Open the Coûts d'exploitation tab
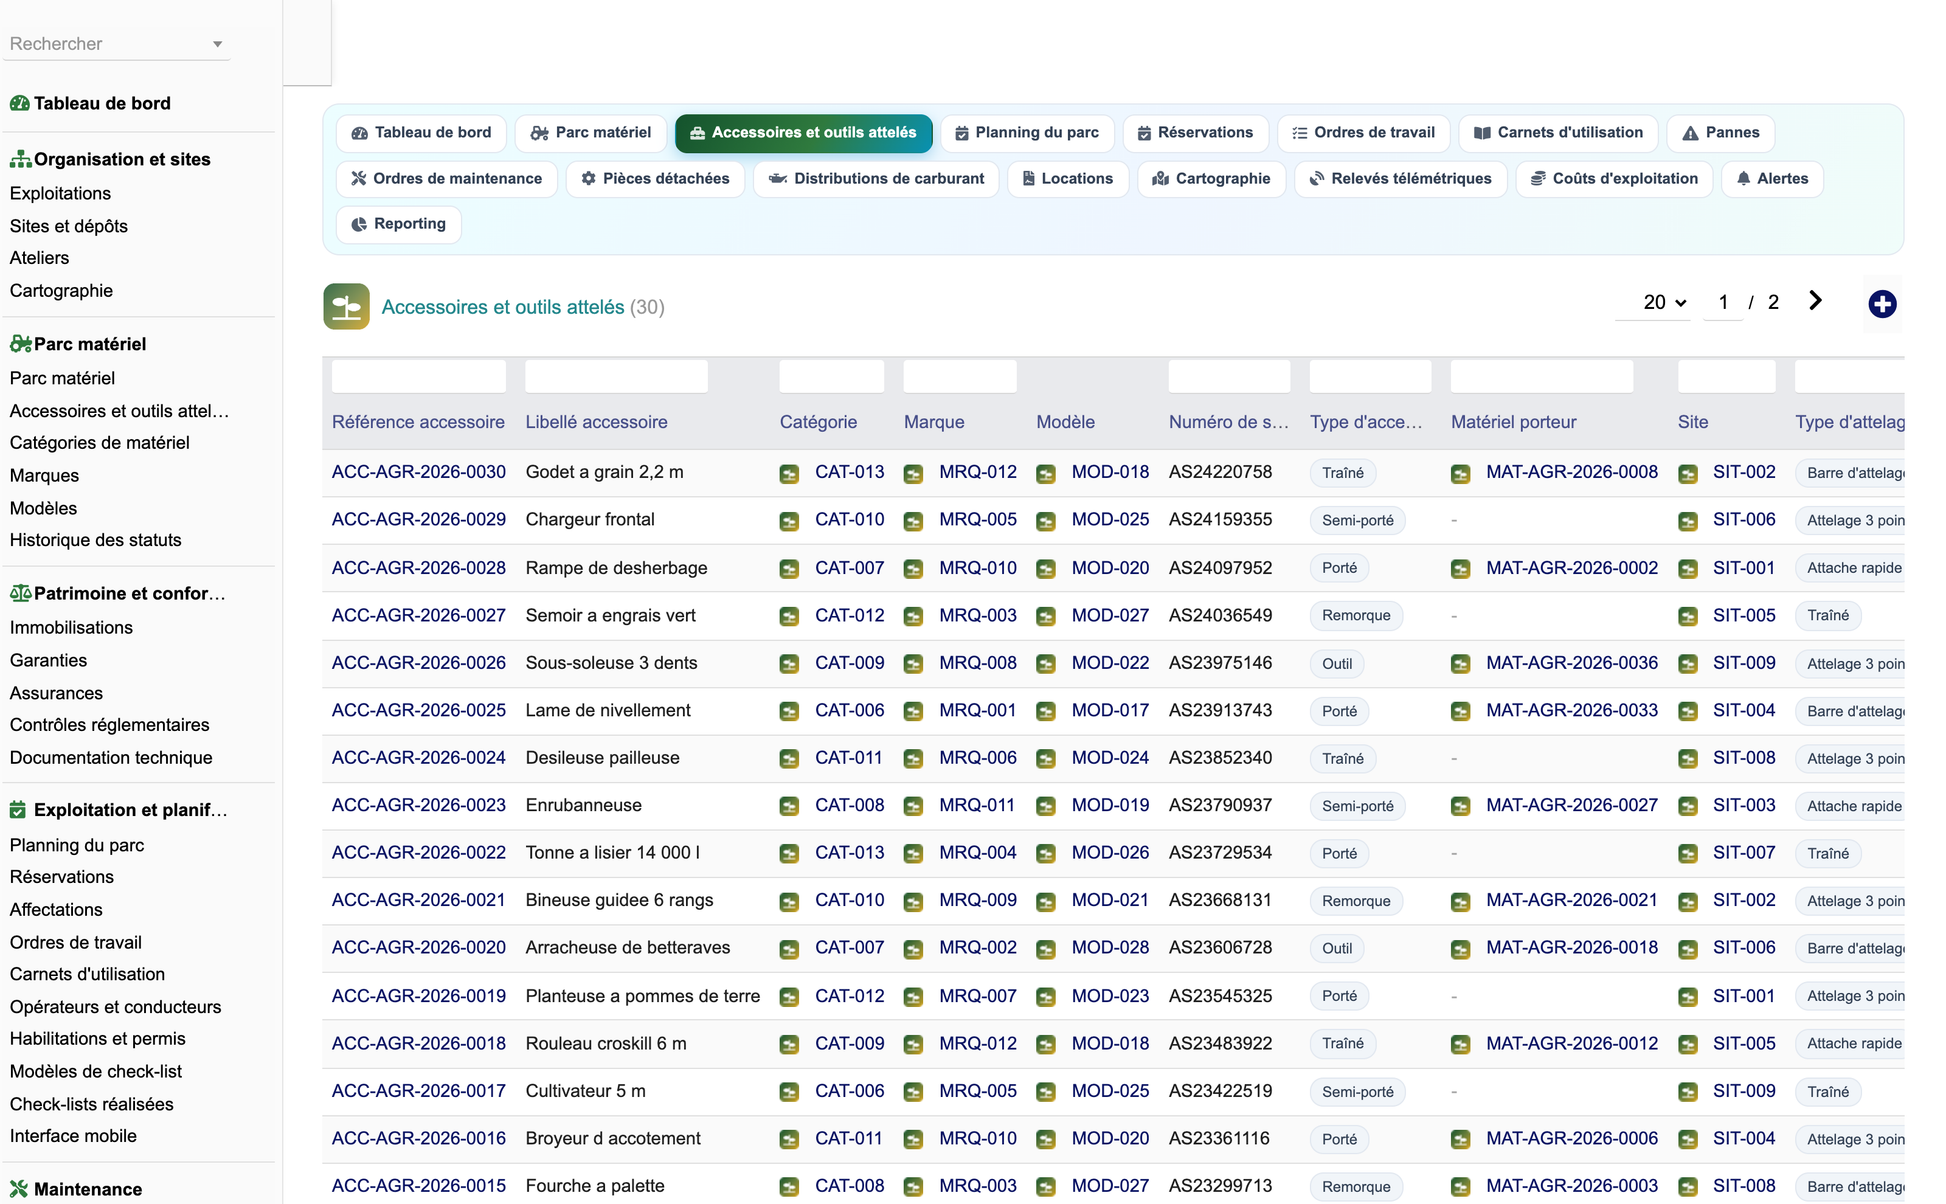 (x=1614, y=179)
